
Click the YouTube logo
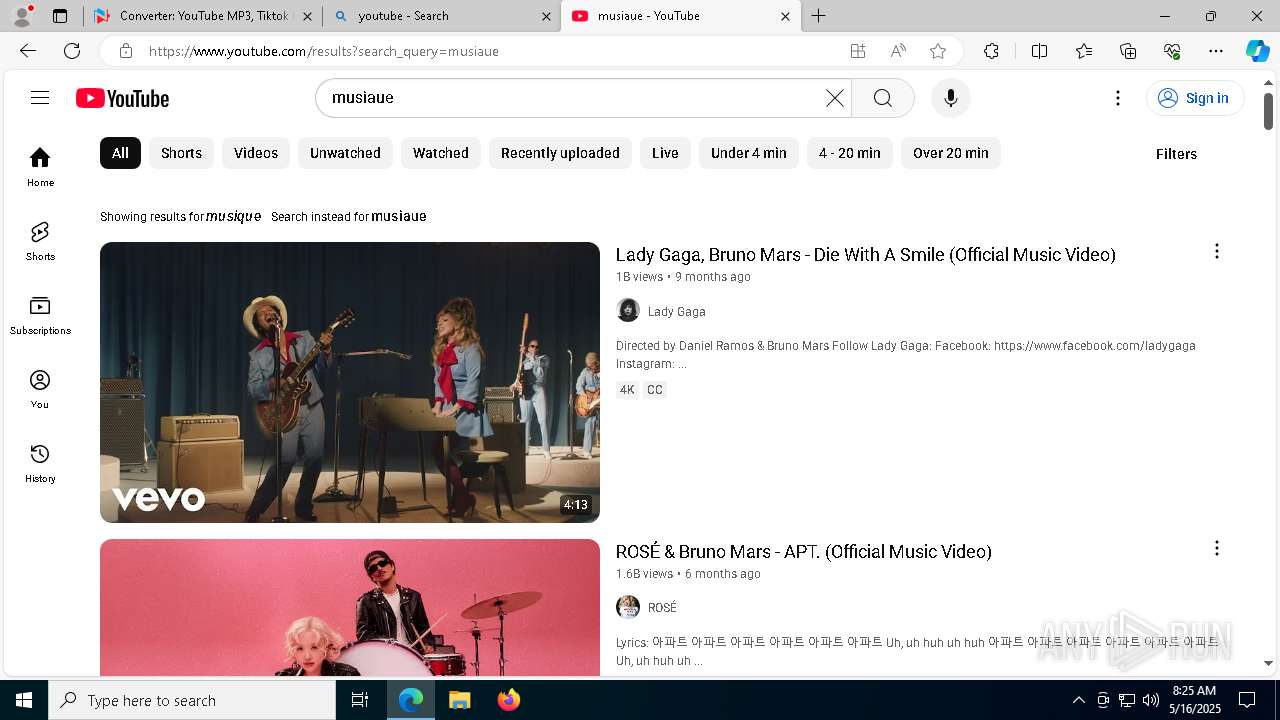(122, 98)
